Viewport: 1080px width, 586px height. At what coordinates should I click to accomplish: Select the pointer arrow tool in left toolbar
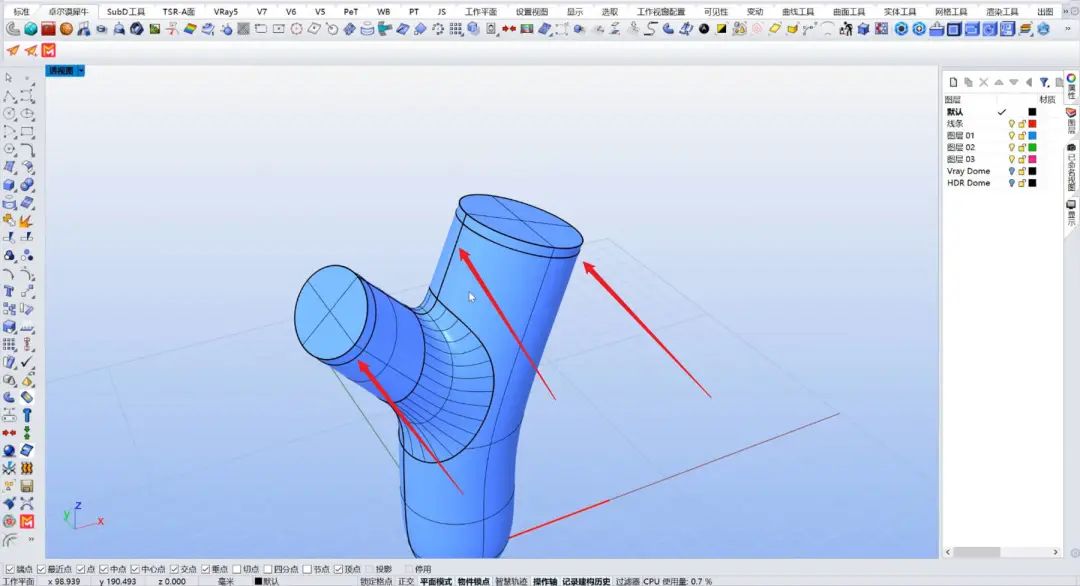[x=10, y=78]
